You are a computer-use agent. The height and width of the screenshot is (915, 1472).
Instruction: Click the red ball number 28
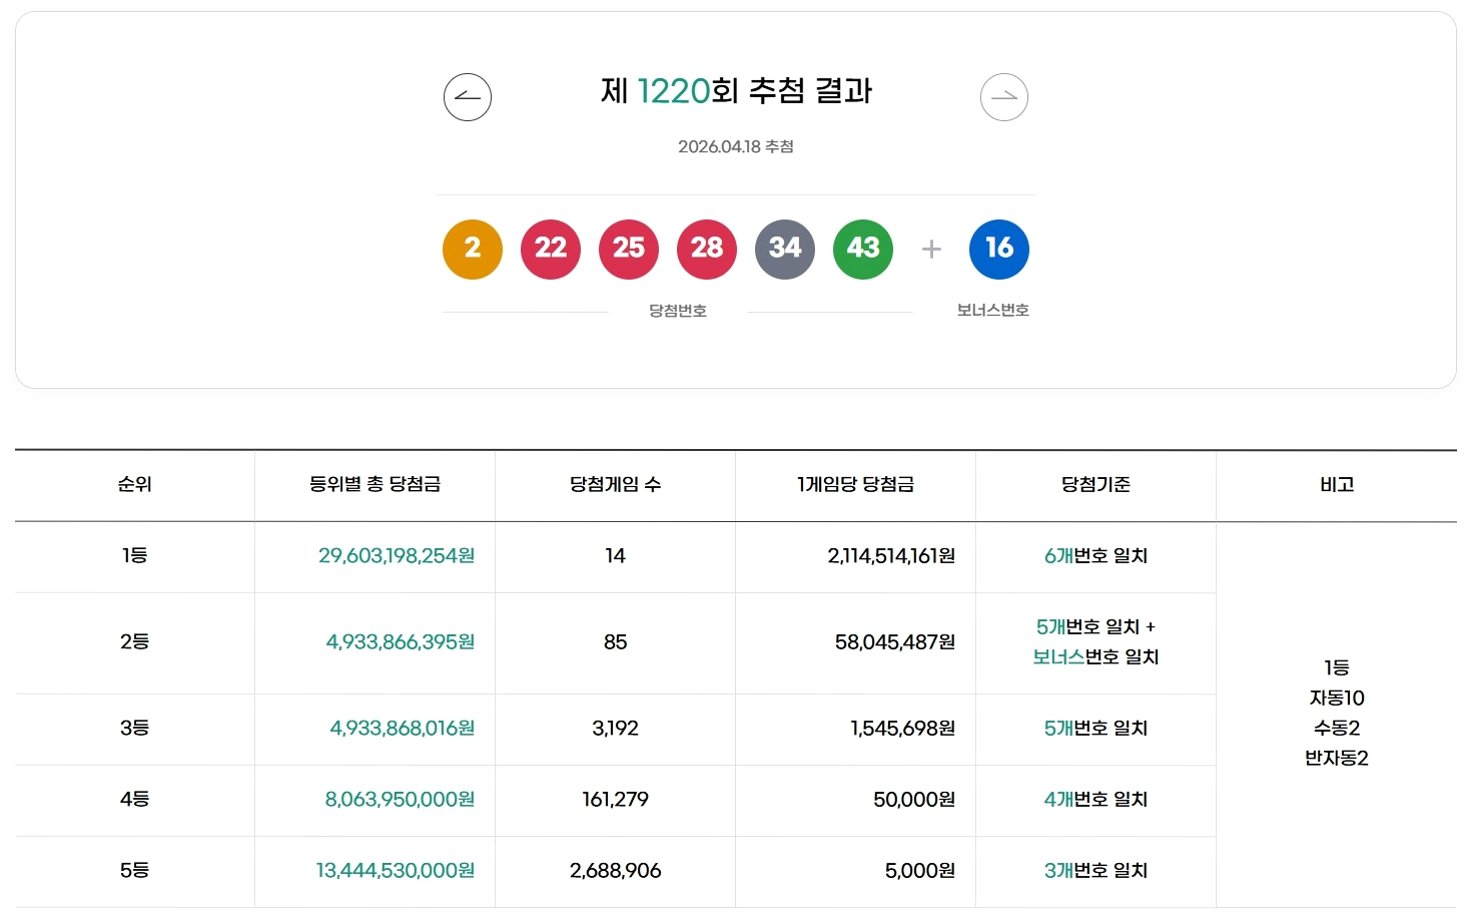[706, 249]
